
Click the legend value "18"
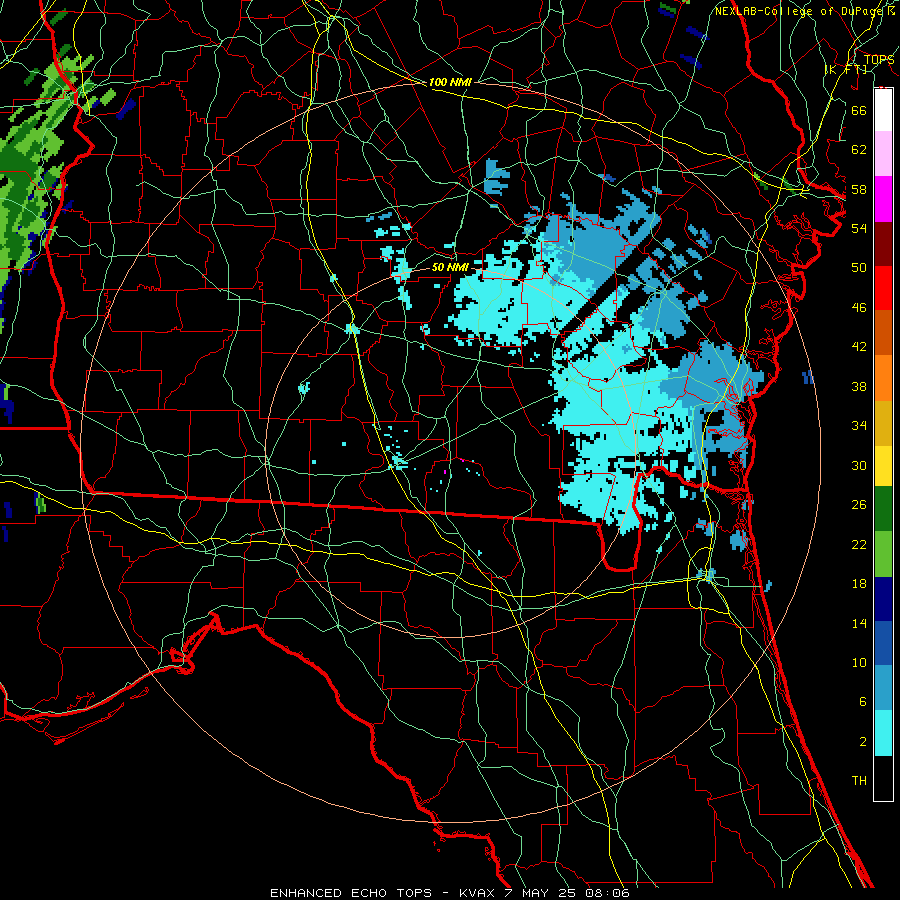[x=859, y=584]
